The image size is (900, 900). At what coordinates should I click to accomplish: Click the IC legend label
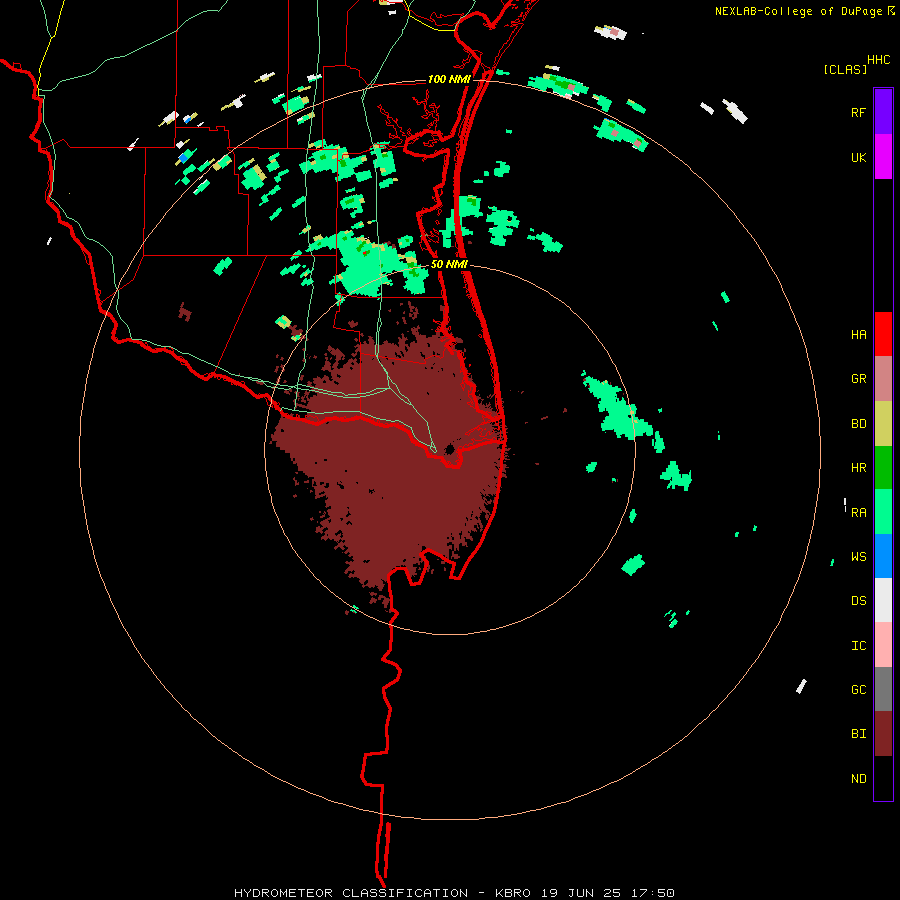(x=858, y=646)
